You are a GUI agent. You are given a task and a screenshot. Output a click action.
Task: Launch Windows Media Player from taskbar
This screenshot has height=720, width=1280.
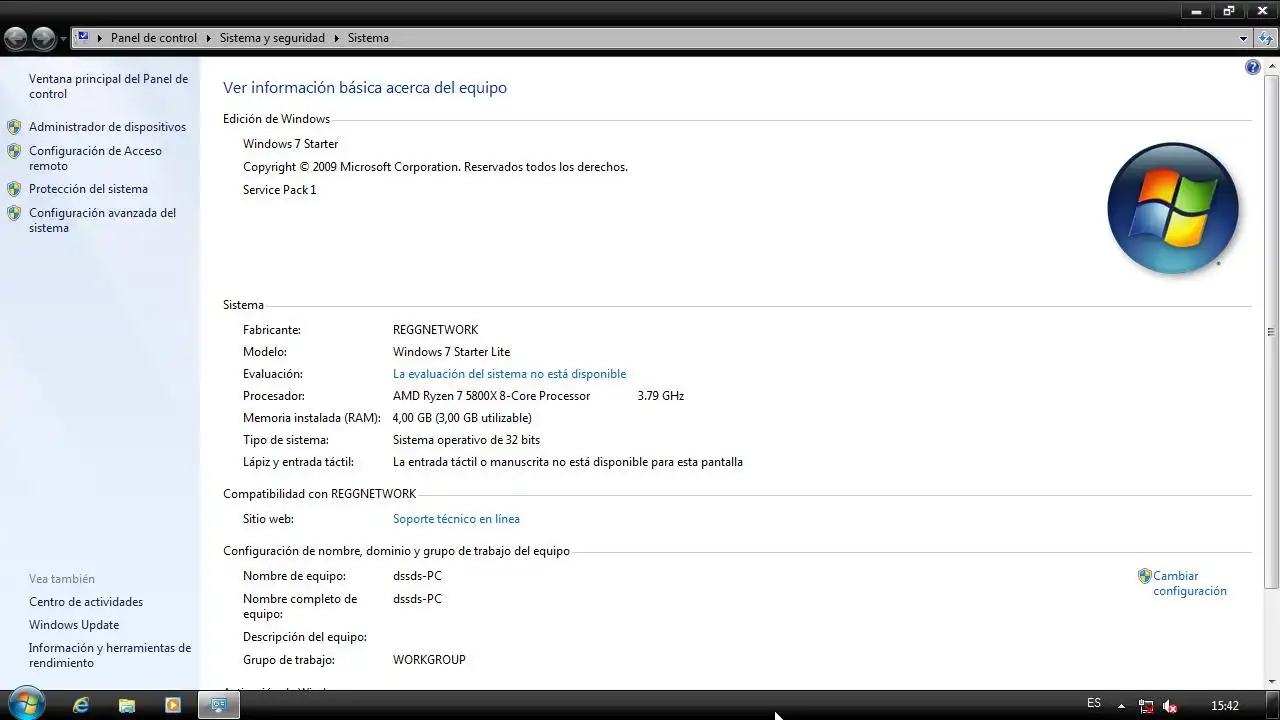[x=172, y=705]
